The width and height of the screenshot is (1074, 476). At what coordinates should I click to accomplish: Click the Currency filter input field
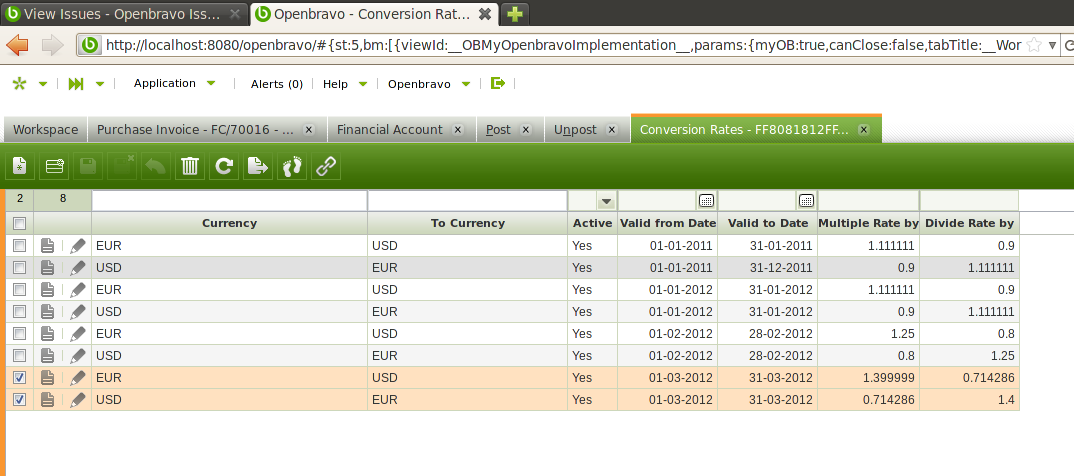pos(229,201)
